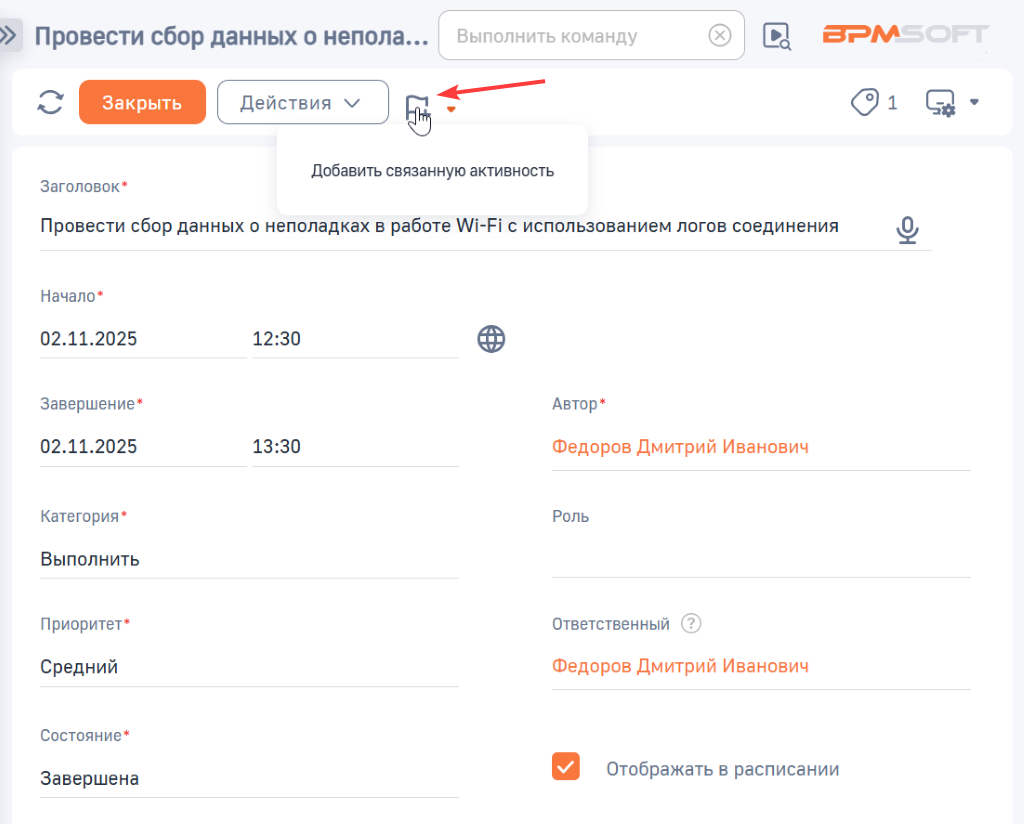1024x824 pixels.
Task: Click the Начало time 12:30
Action: pos(355,339)
